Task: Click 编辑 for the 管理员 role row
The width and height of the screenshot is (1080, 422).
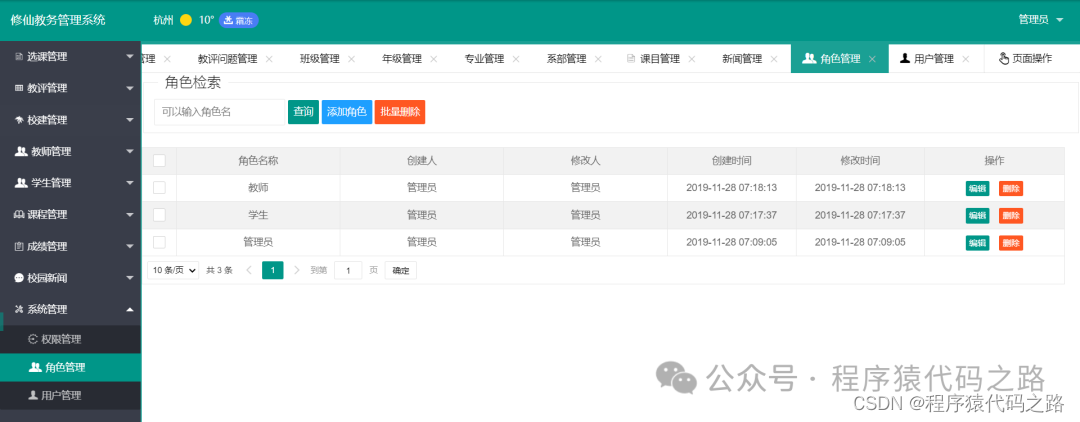Action: point(977,243)
